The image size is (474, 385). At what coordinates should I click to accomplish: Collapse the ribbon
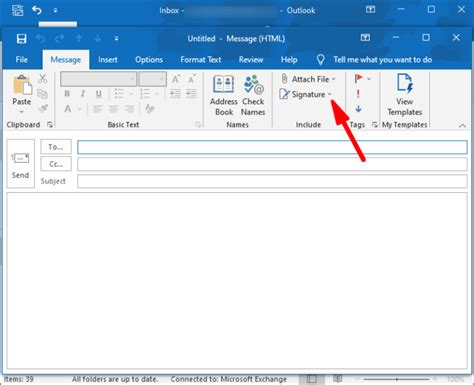tap(462, 126)
